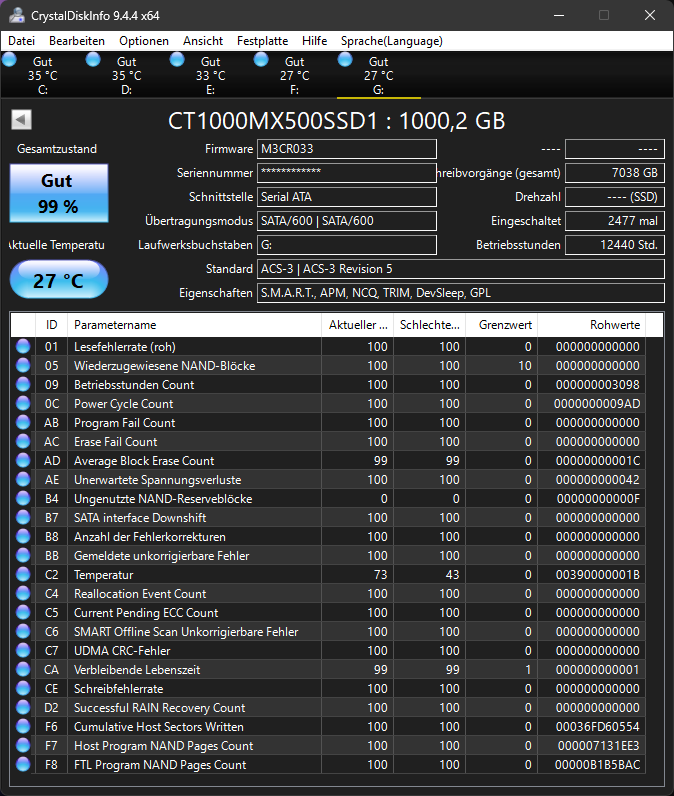Click status orb for Schreibfehlerrate
Viewport: 674px width, 796px height.
tap(23, 688)
